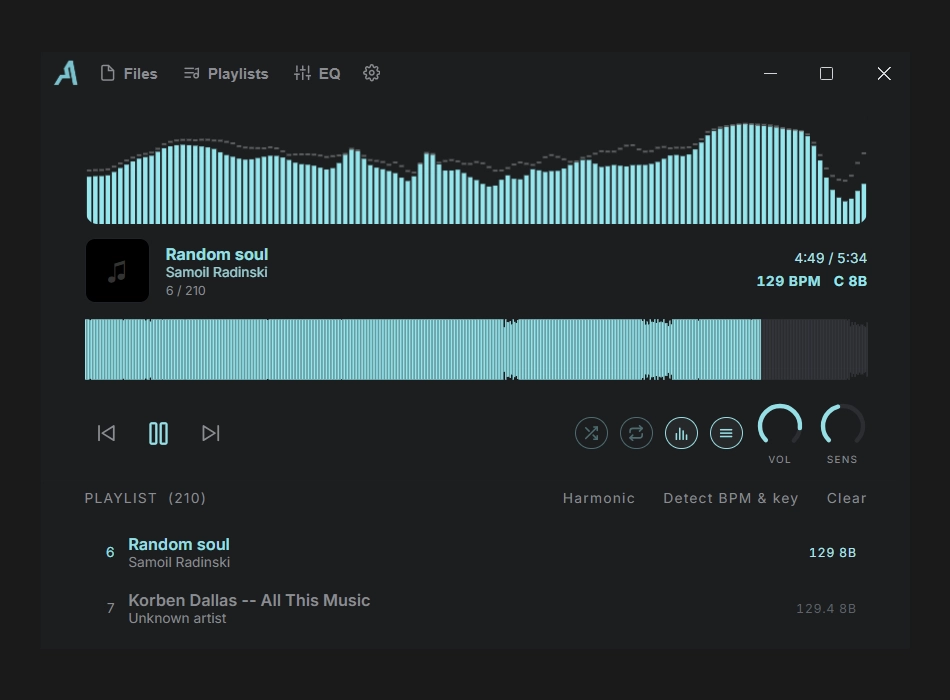Click the 6 / 210 track counter
The image size is (950, 700).
pos(185,291)
